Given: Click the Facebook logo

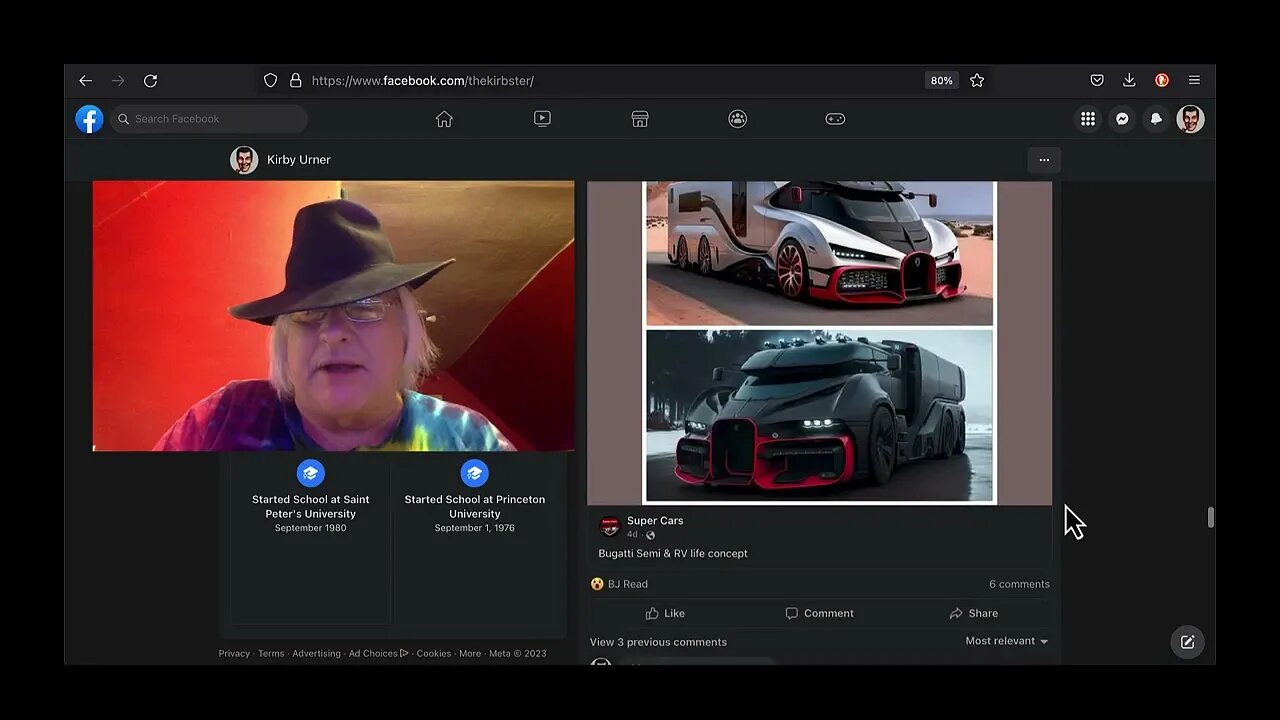Looking at the screenshot, I should point(89,119).
